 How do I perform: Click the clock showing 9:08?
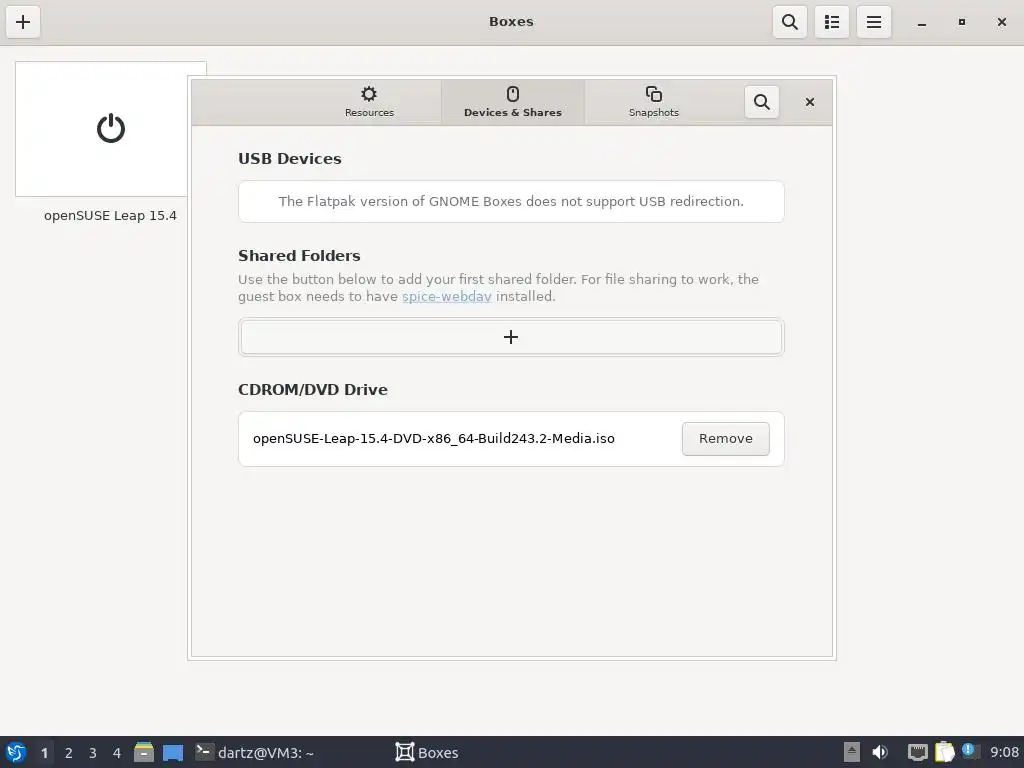[1004, 752]
